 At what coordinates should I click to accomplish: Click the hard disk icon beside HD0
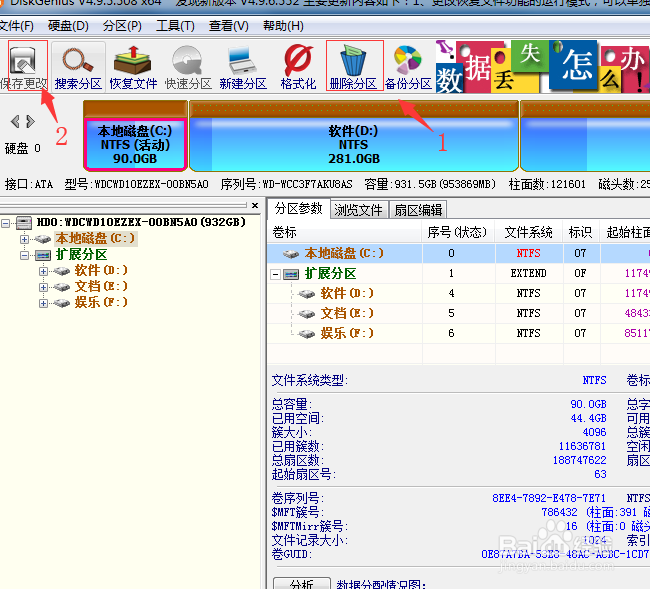[24, 223]
